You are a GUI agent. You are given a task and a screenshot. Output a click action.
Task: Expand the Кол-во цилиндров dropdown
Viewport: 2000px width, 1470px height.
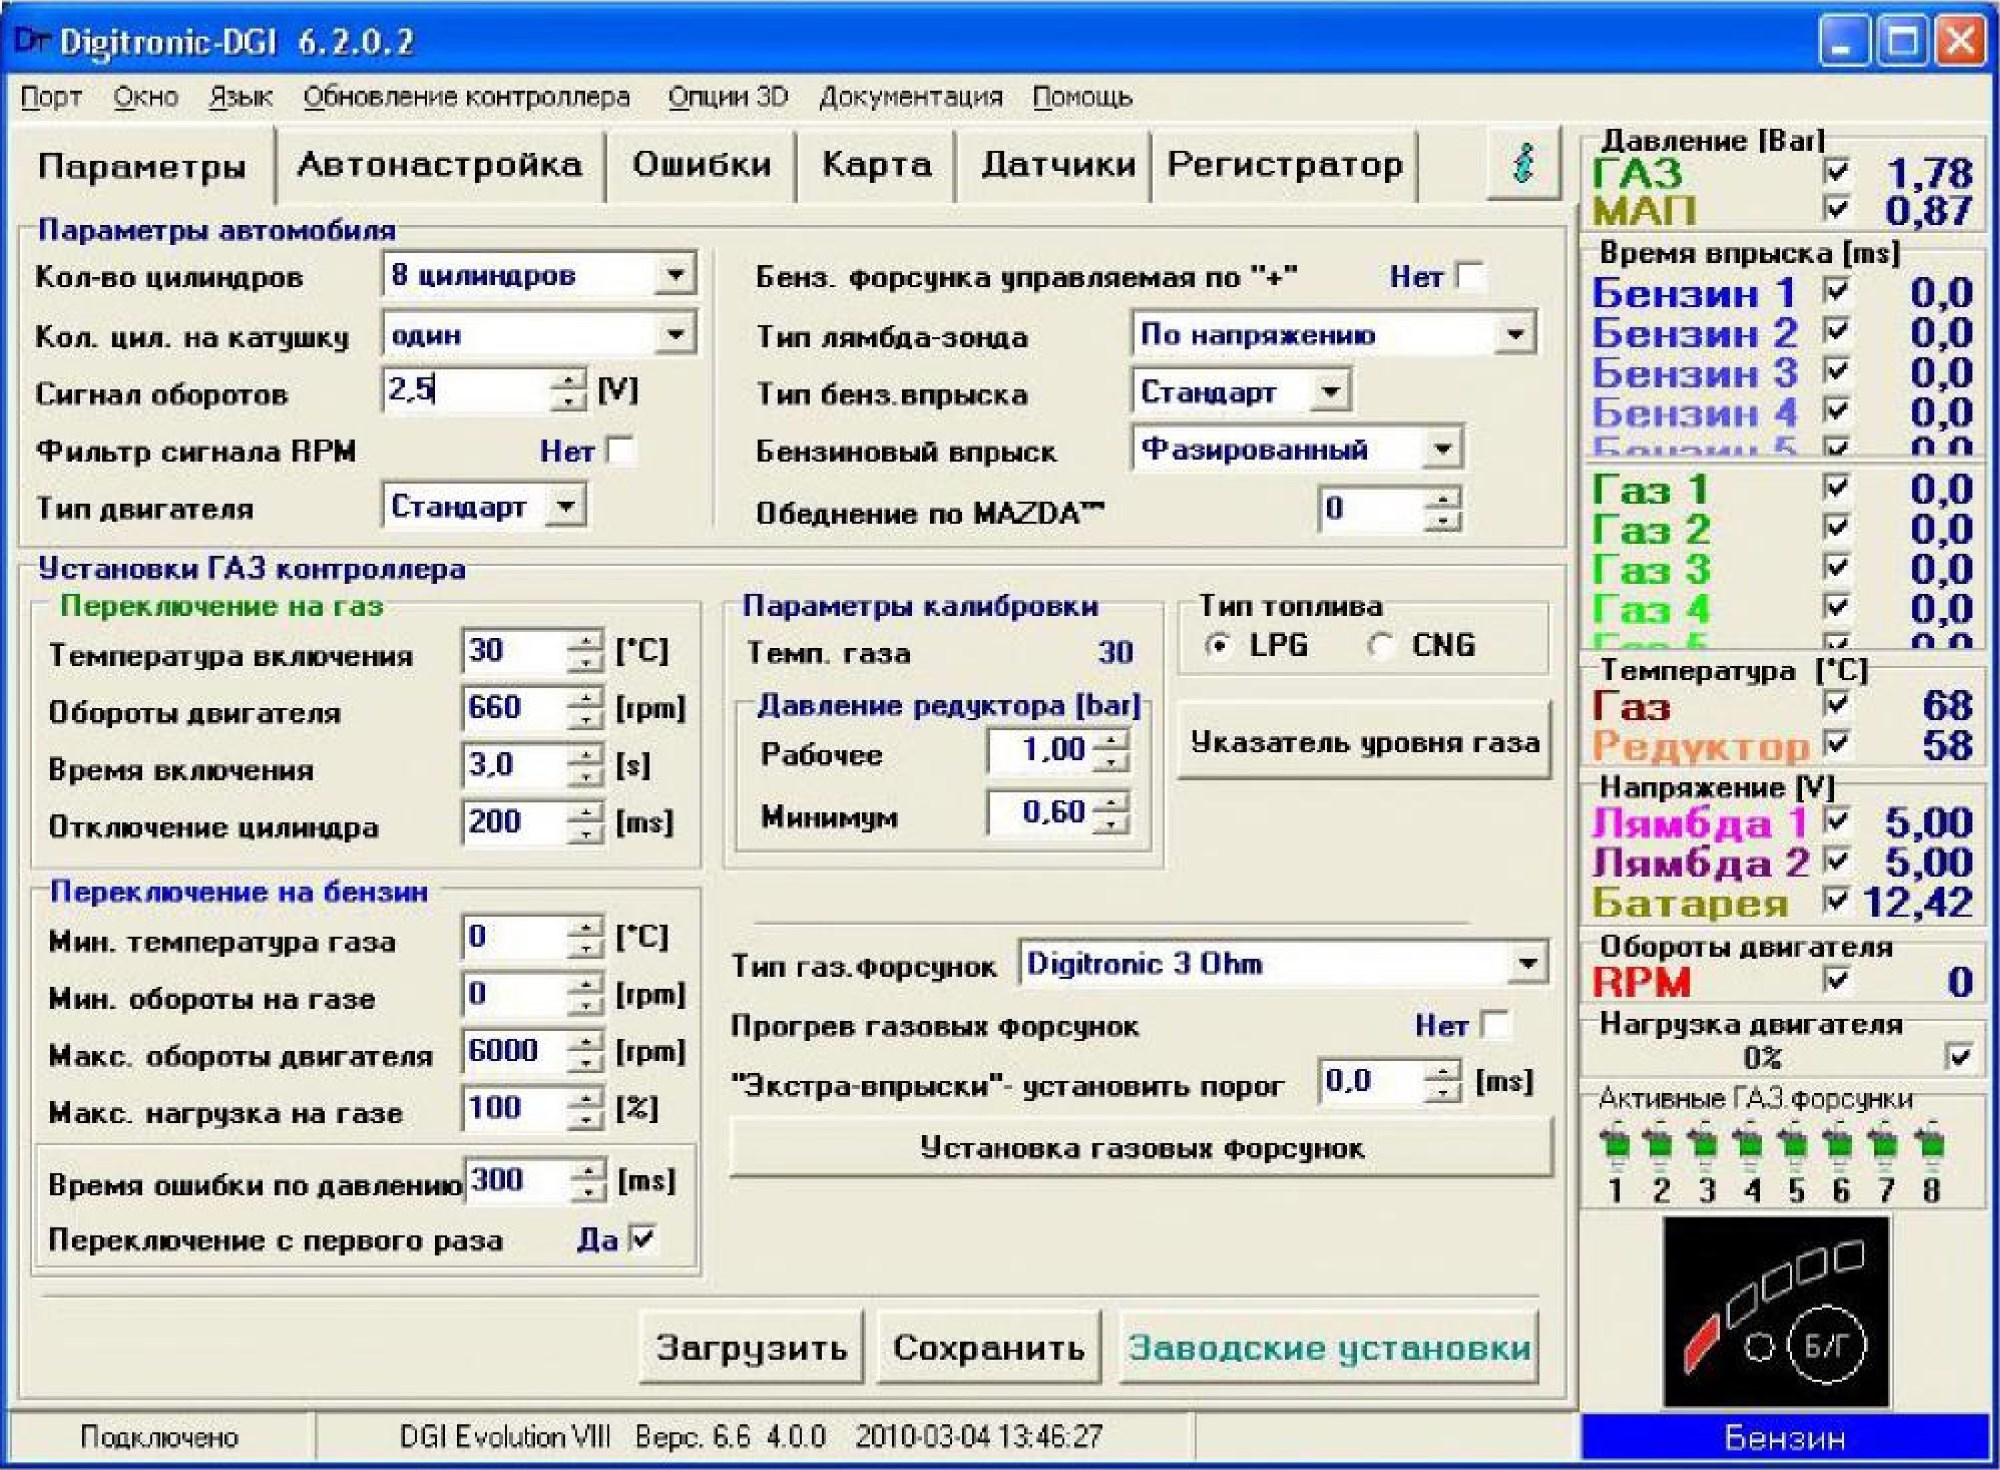pyautogui.click(x=676, y=274)
